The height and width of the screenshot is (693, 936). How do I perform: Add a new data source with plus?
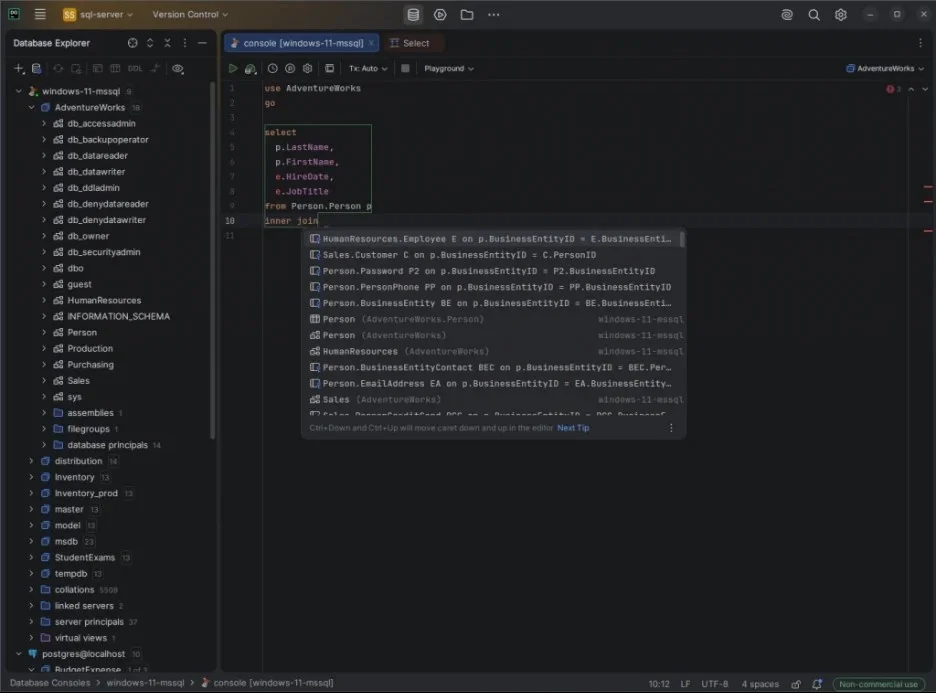[19, 69]
